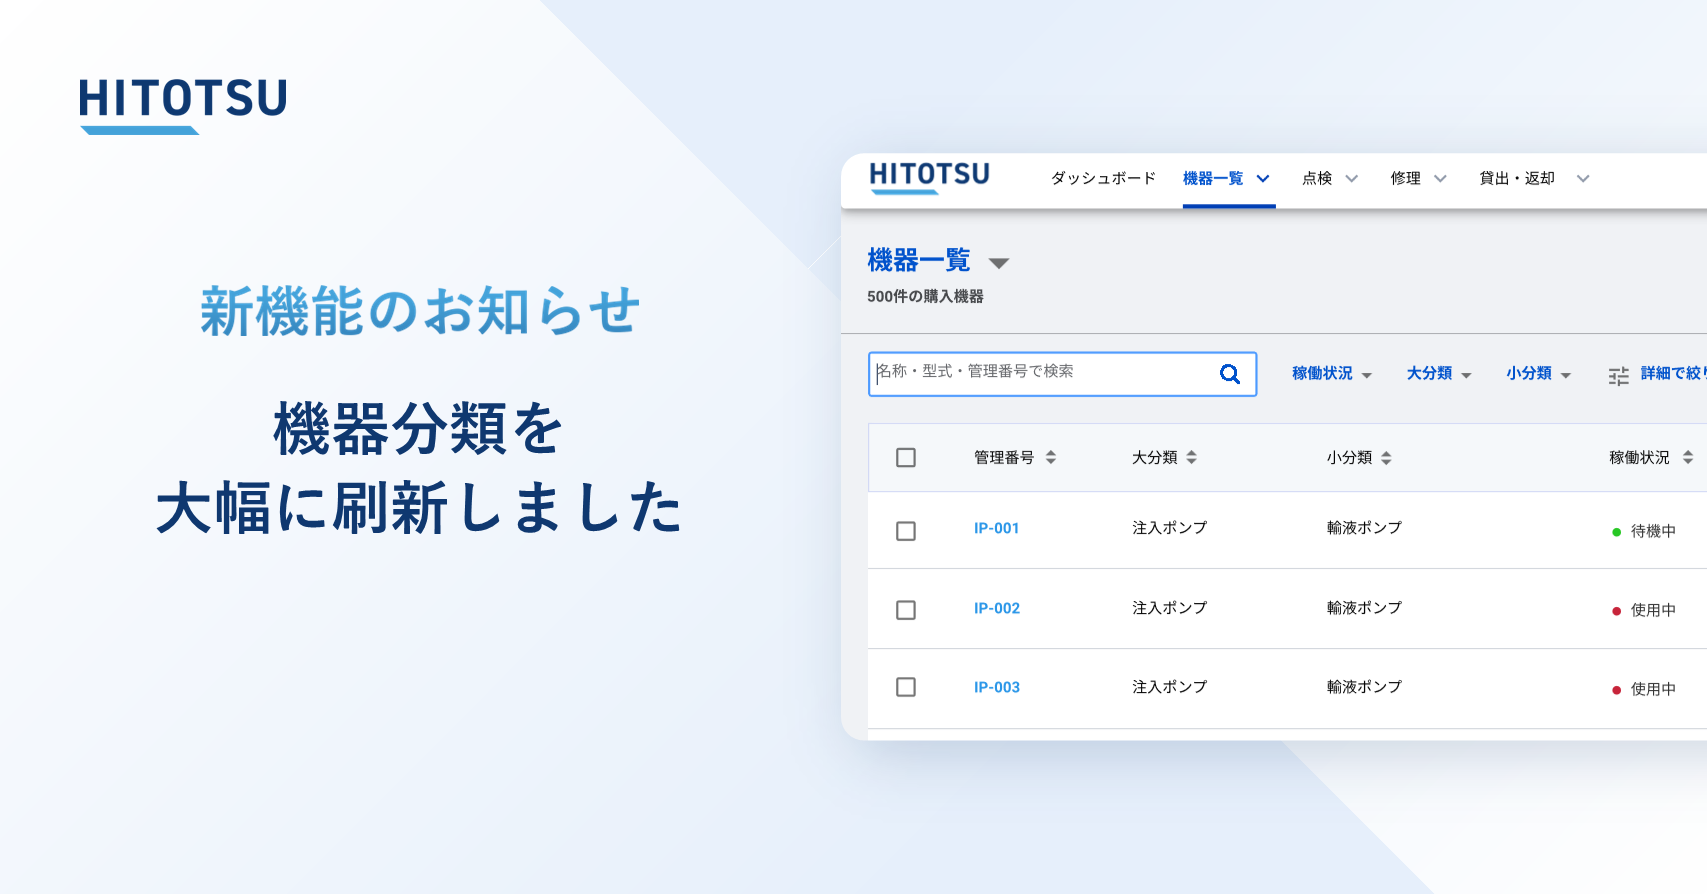The height and width of the screenshot is (894, 1707).
Task: Click 使用中 status in IP-002 row
Action: pos(1653,610)
